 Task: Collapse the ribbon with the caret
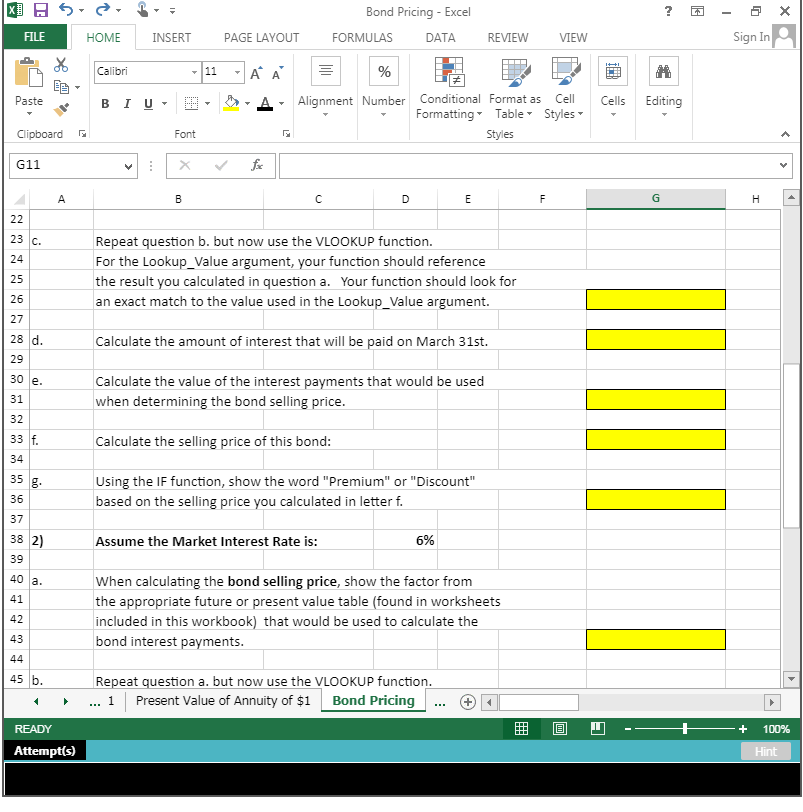(785, 134)
